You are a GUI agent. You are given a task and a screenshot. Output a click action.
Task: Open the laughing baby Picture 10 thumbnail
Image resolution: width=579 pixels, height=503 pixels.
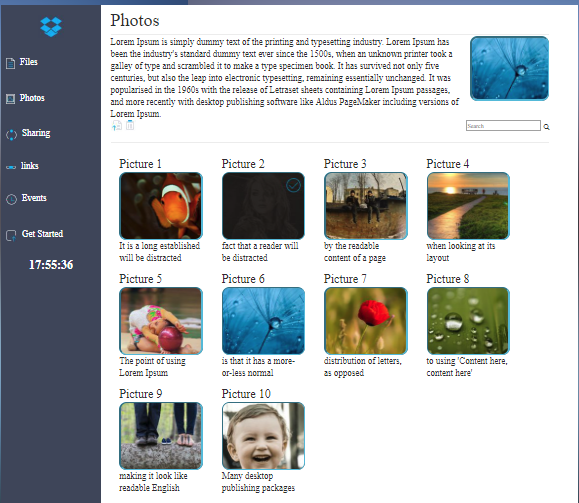click(x=263, y=436)
